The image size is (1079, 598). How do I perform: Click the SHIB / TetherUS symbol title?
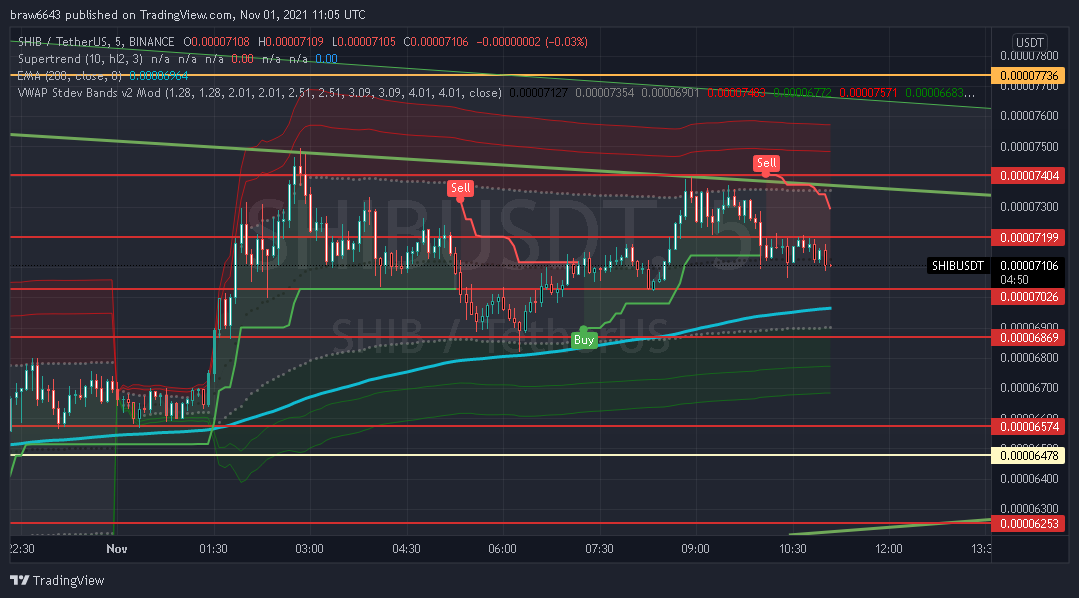[x=96, y=42]
